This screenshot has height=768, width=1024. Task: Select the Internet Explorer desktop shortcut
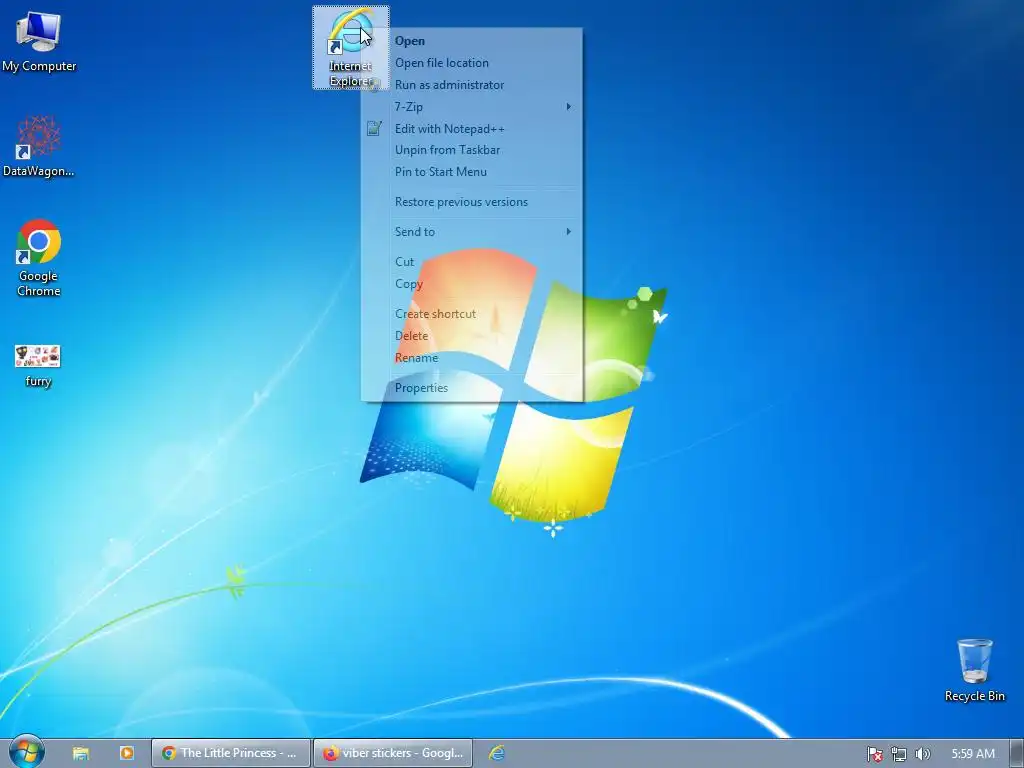351,48
